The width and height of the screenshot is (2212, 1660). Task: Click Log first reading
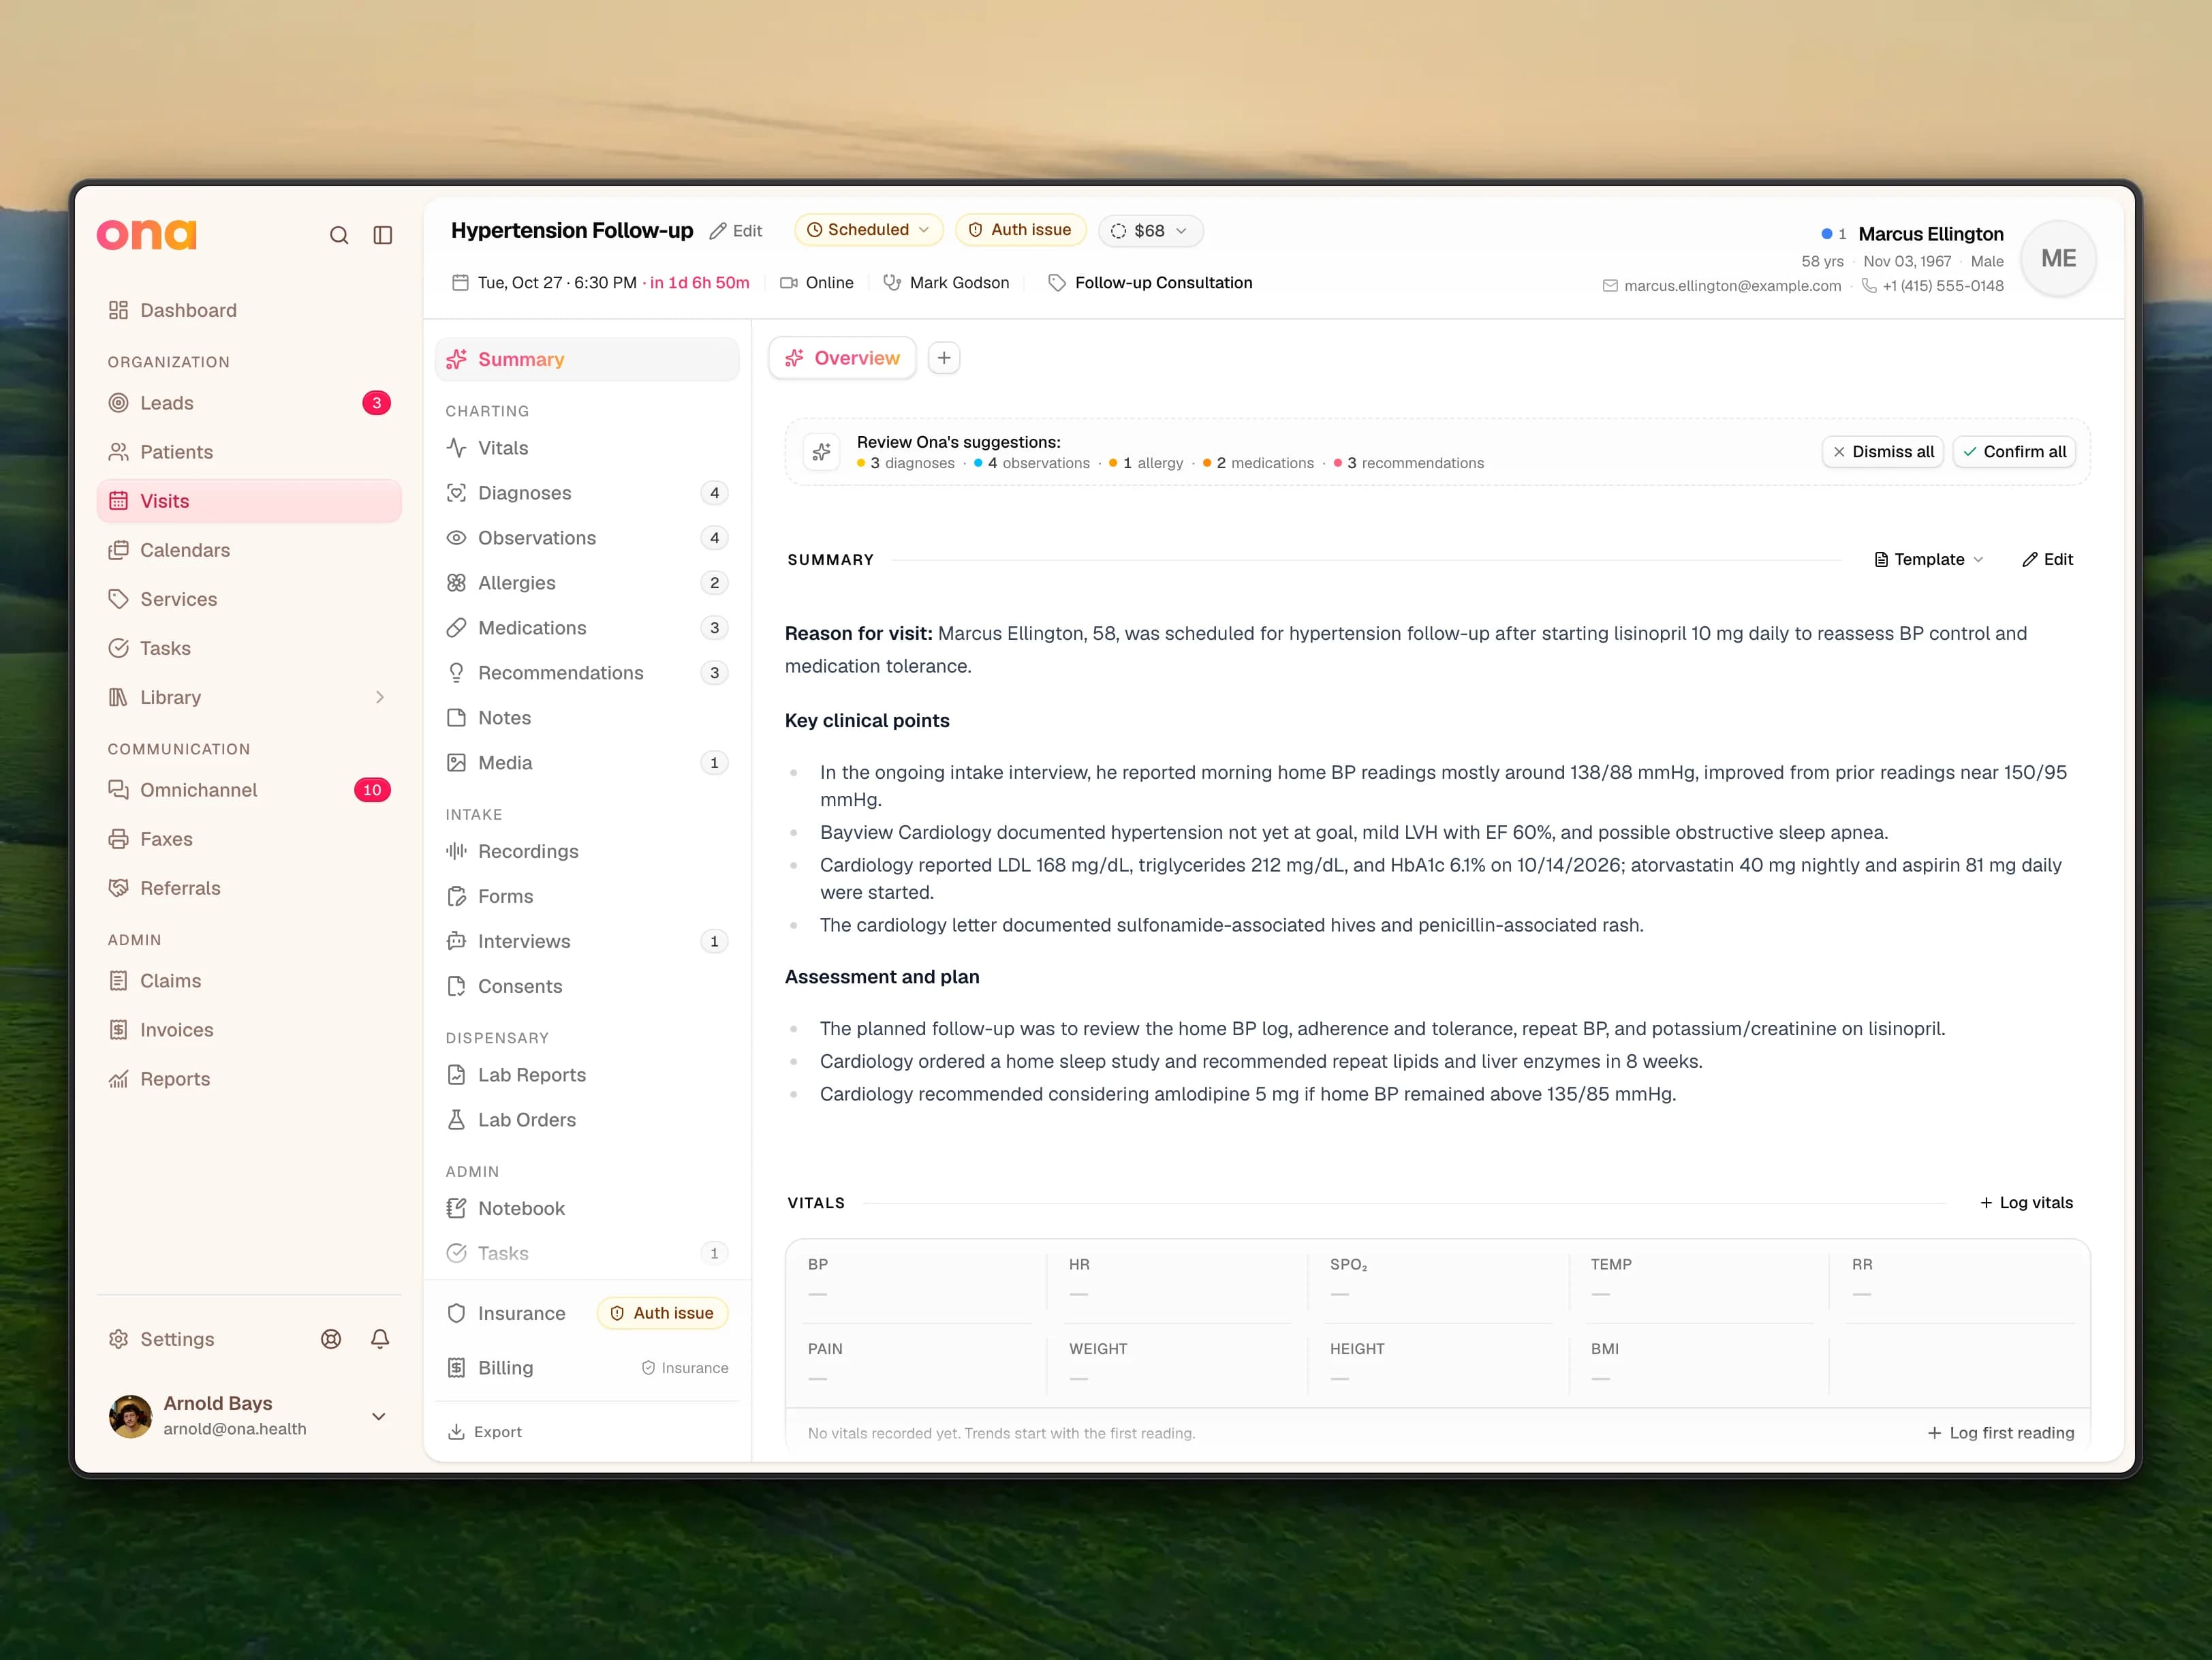click(2000, 1433)
